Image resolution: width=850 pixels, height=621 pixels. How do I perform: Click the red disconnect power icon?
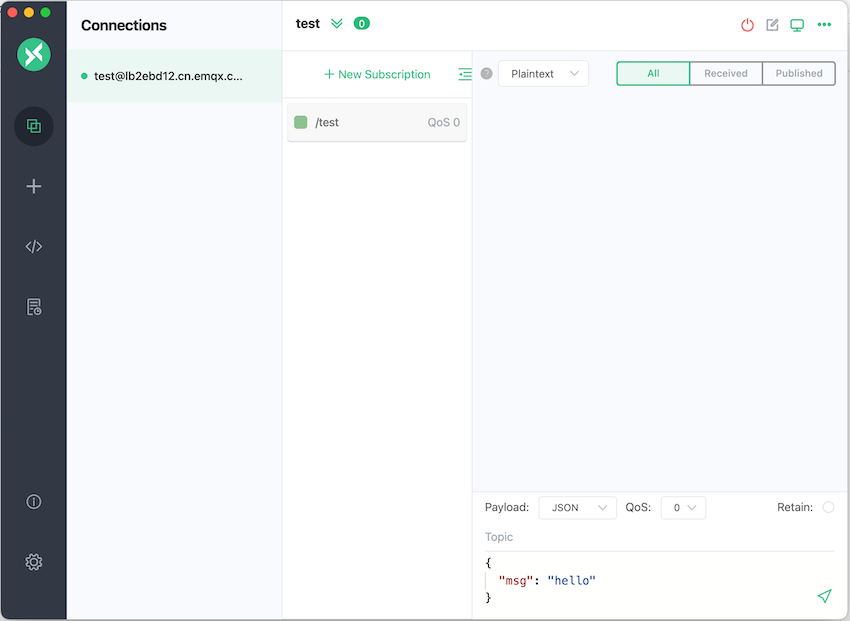(x=747, y=25)
